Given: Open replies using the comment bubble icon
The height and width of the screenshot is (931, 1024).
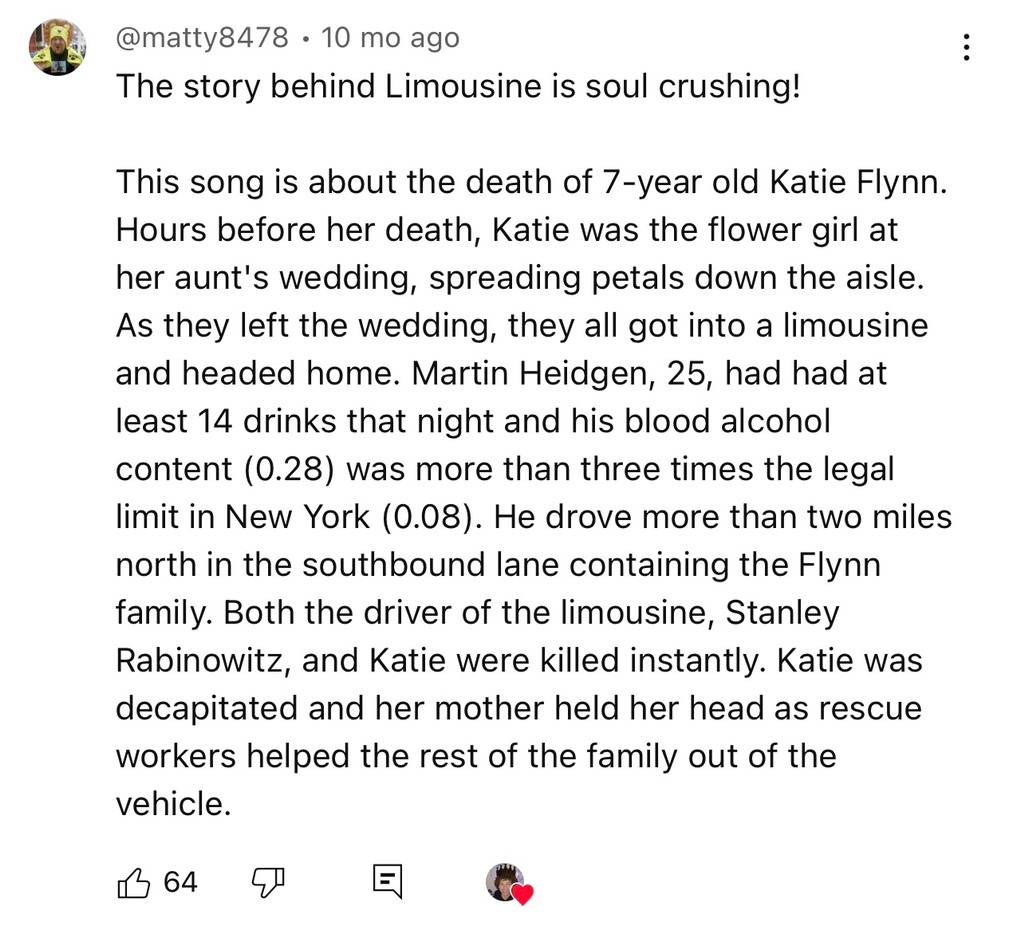Looking at the screenshot, I should [x=386, y=882].
